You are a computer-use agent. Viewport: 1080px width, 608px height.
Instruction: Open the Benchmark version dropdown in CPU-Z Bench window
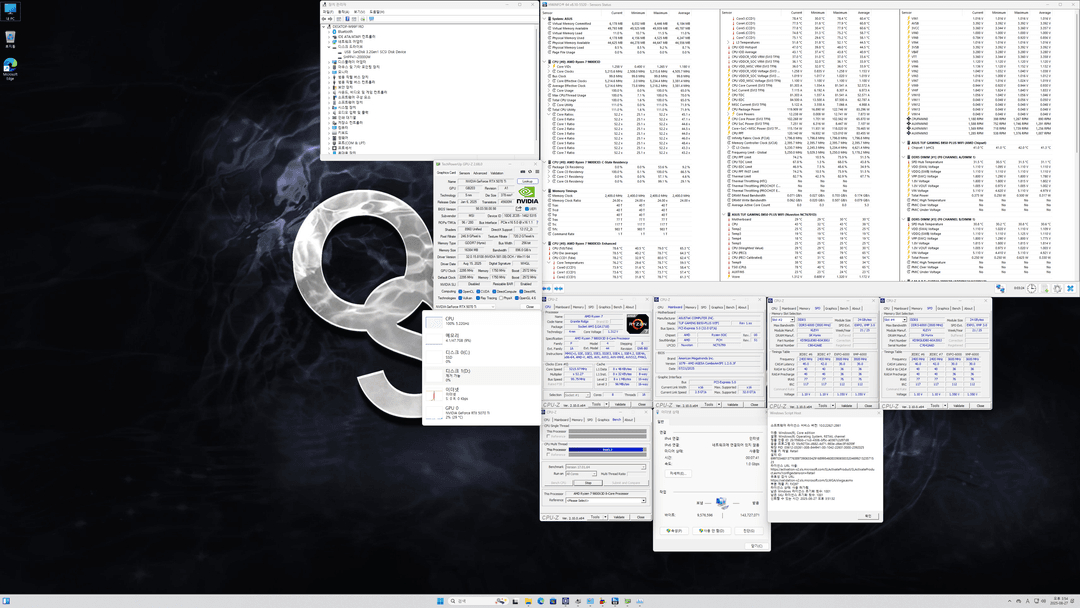pos(605,467)
